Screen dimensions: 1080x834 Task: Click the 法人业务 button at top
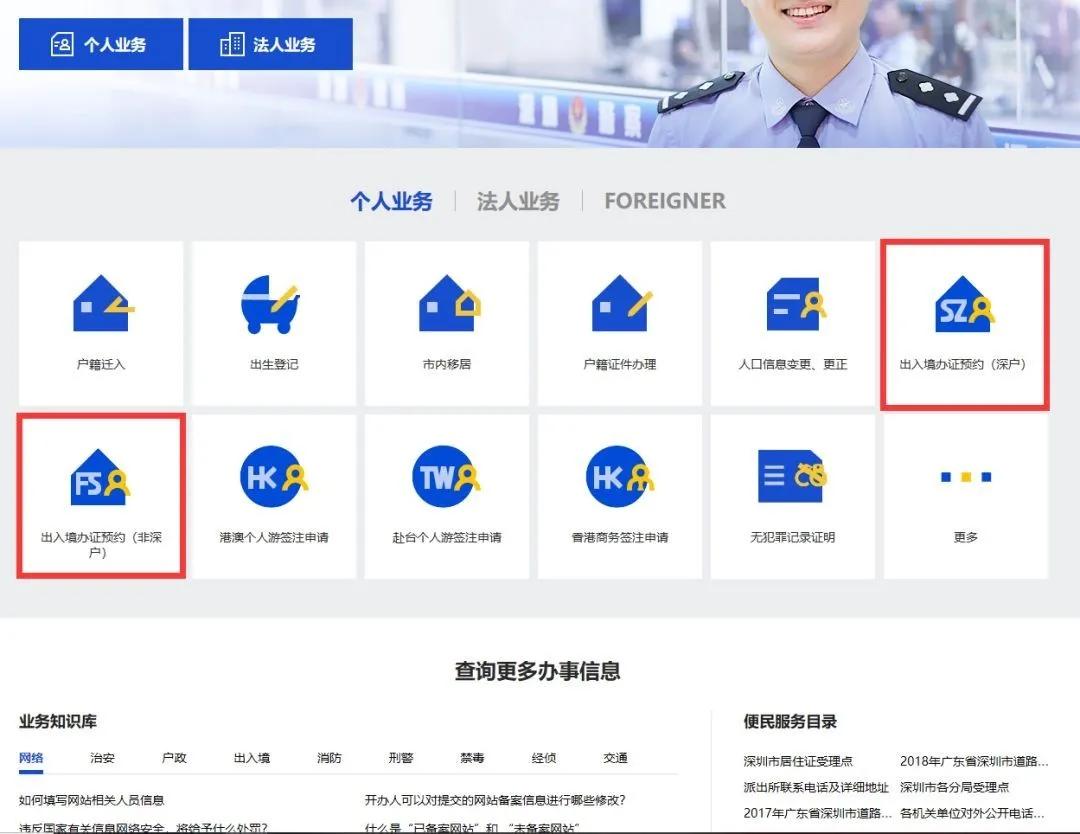271,43
